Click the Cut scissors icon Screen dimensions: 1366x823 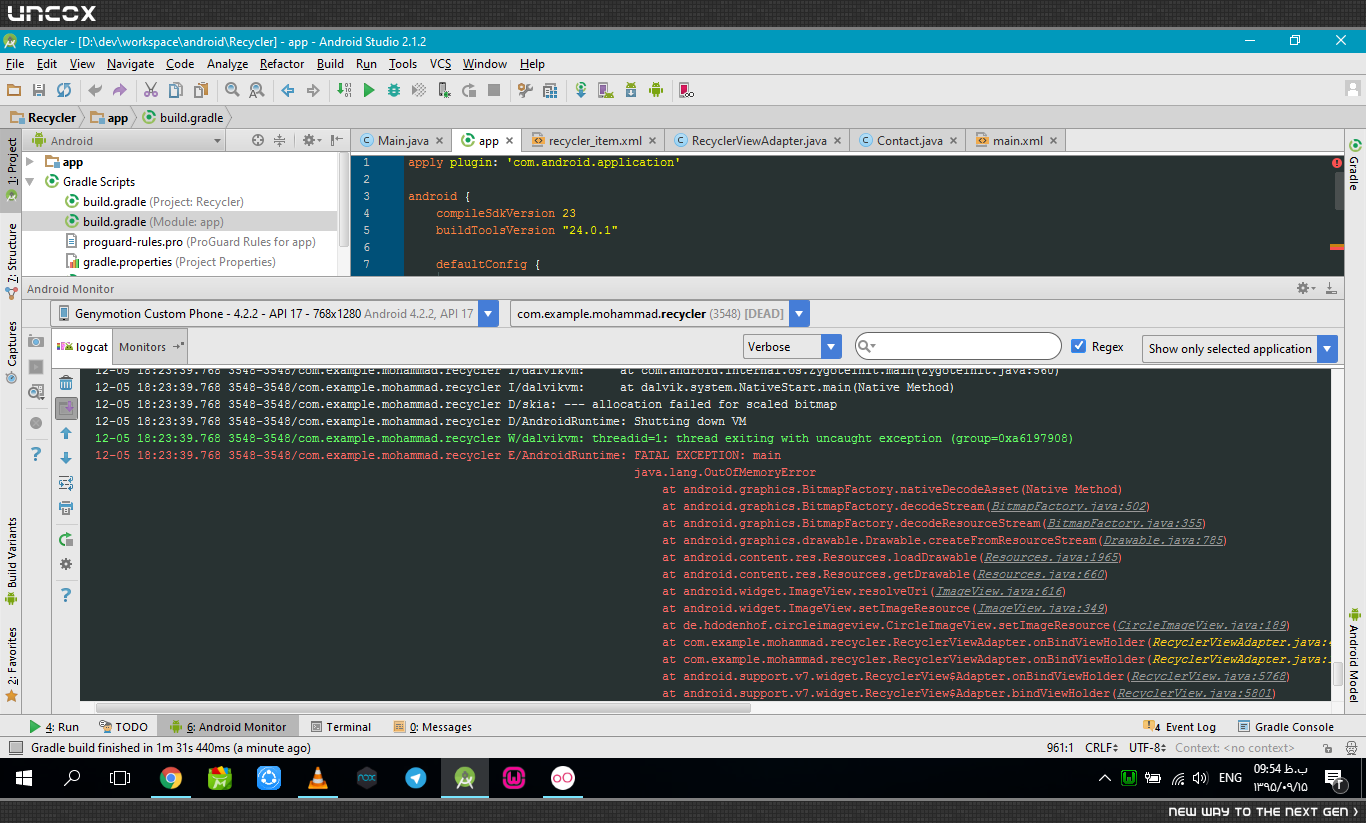point(151,90)
